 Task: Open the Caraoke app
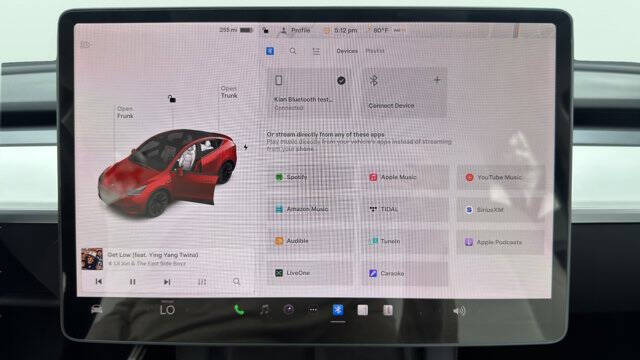405,273
